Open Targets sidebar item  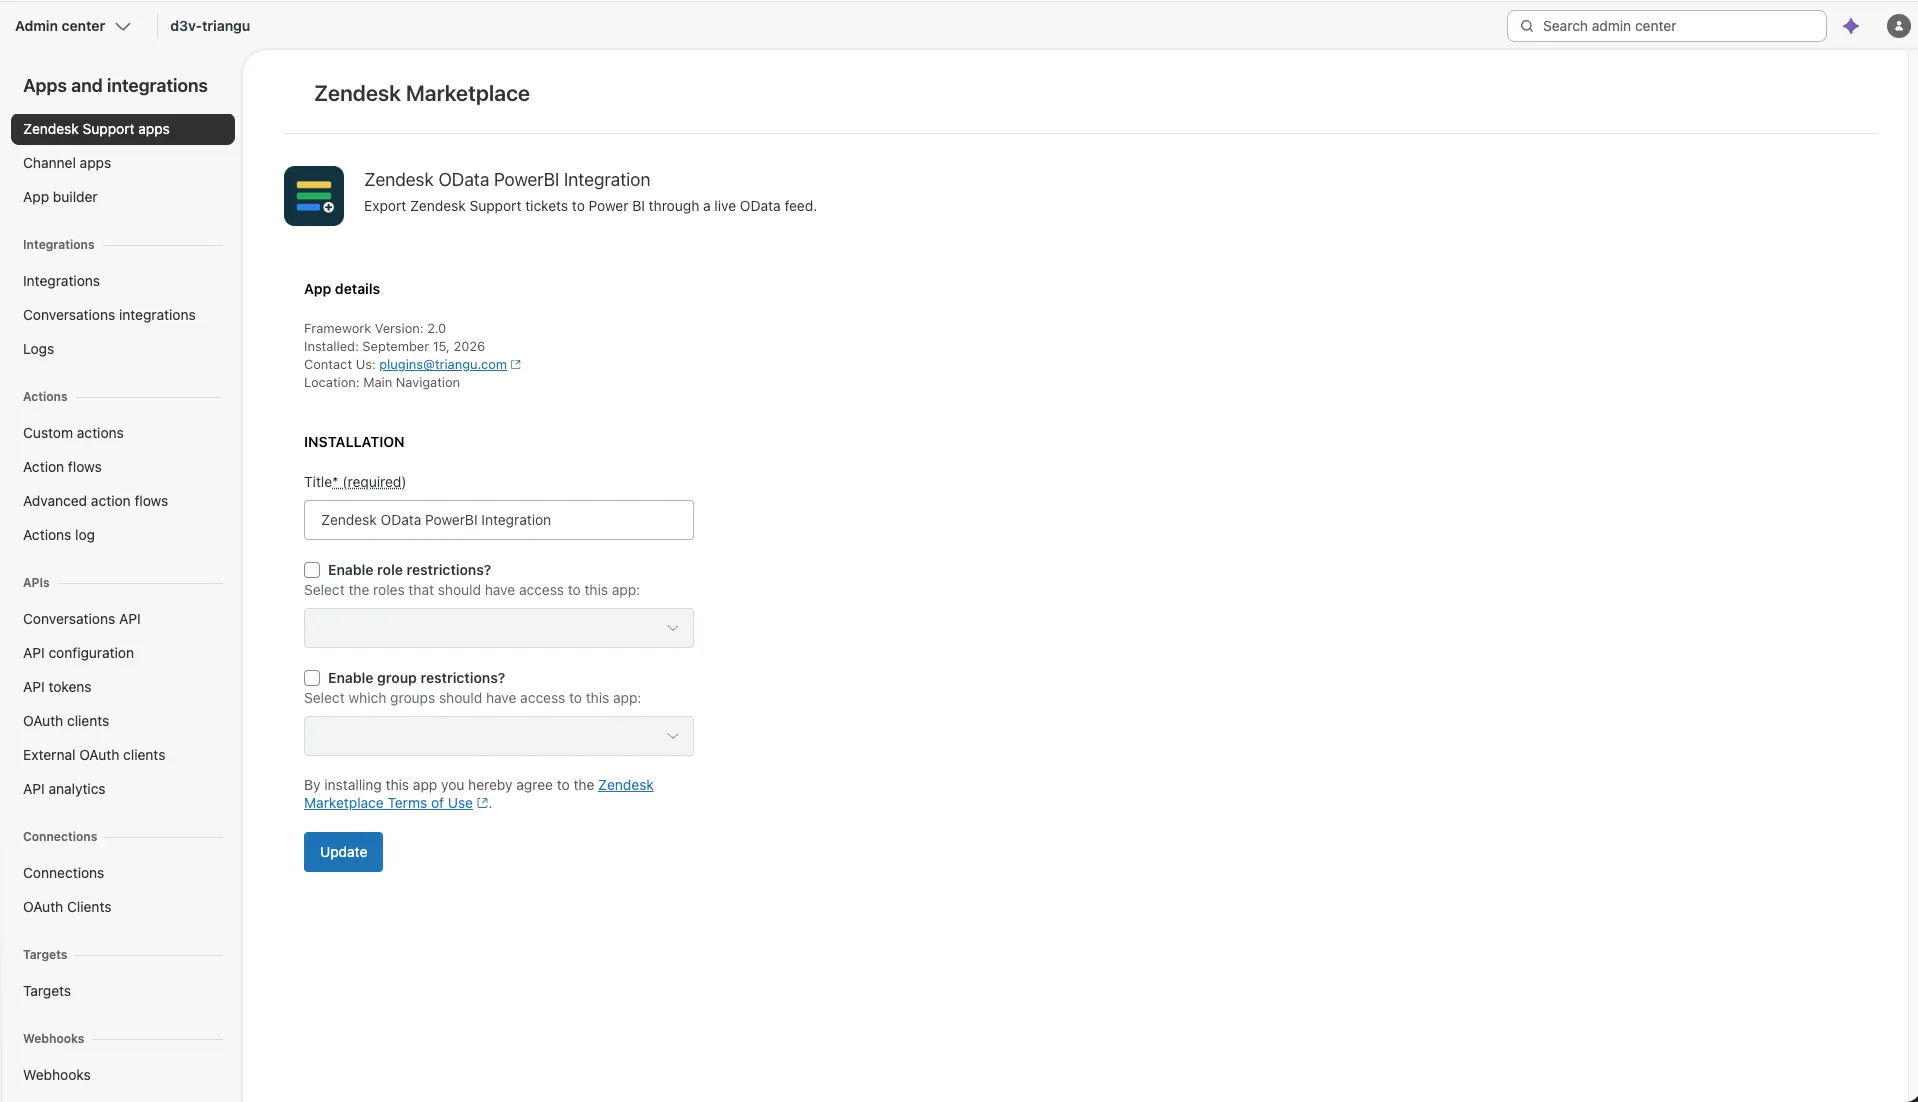[x=47, y=991]
